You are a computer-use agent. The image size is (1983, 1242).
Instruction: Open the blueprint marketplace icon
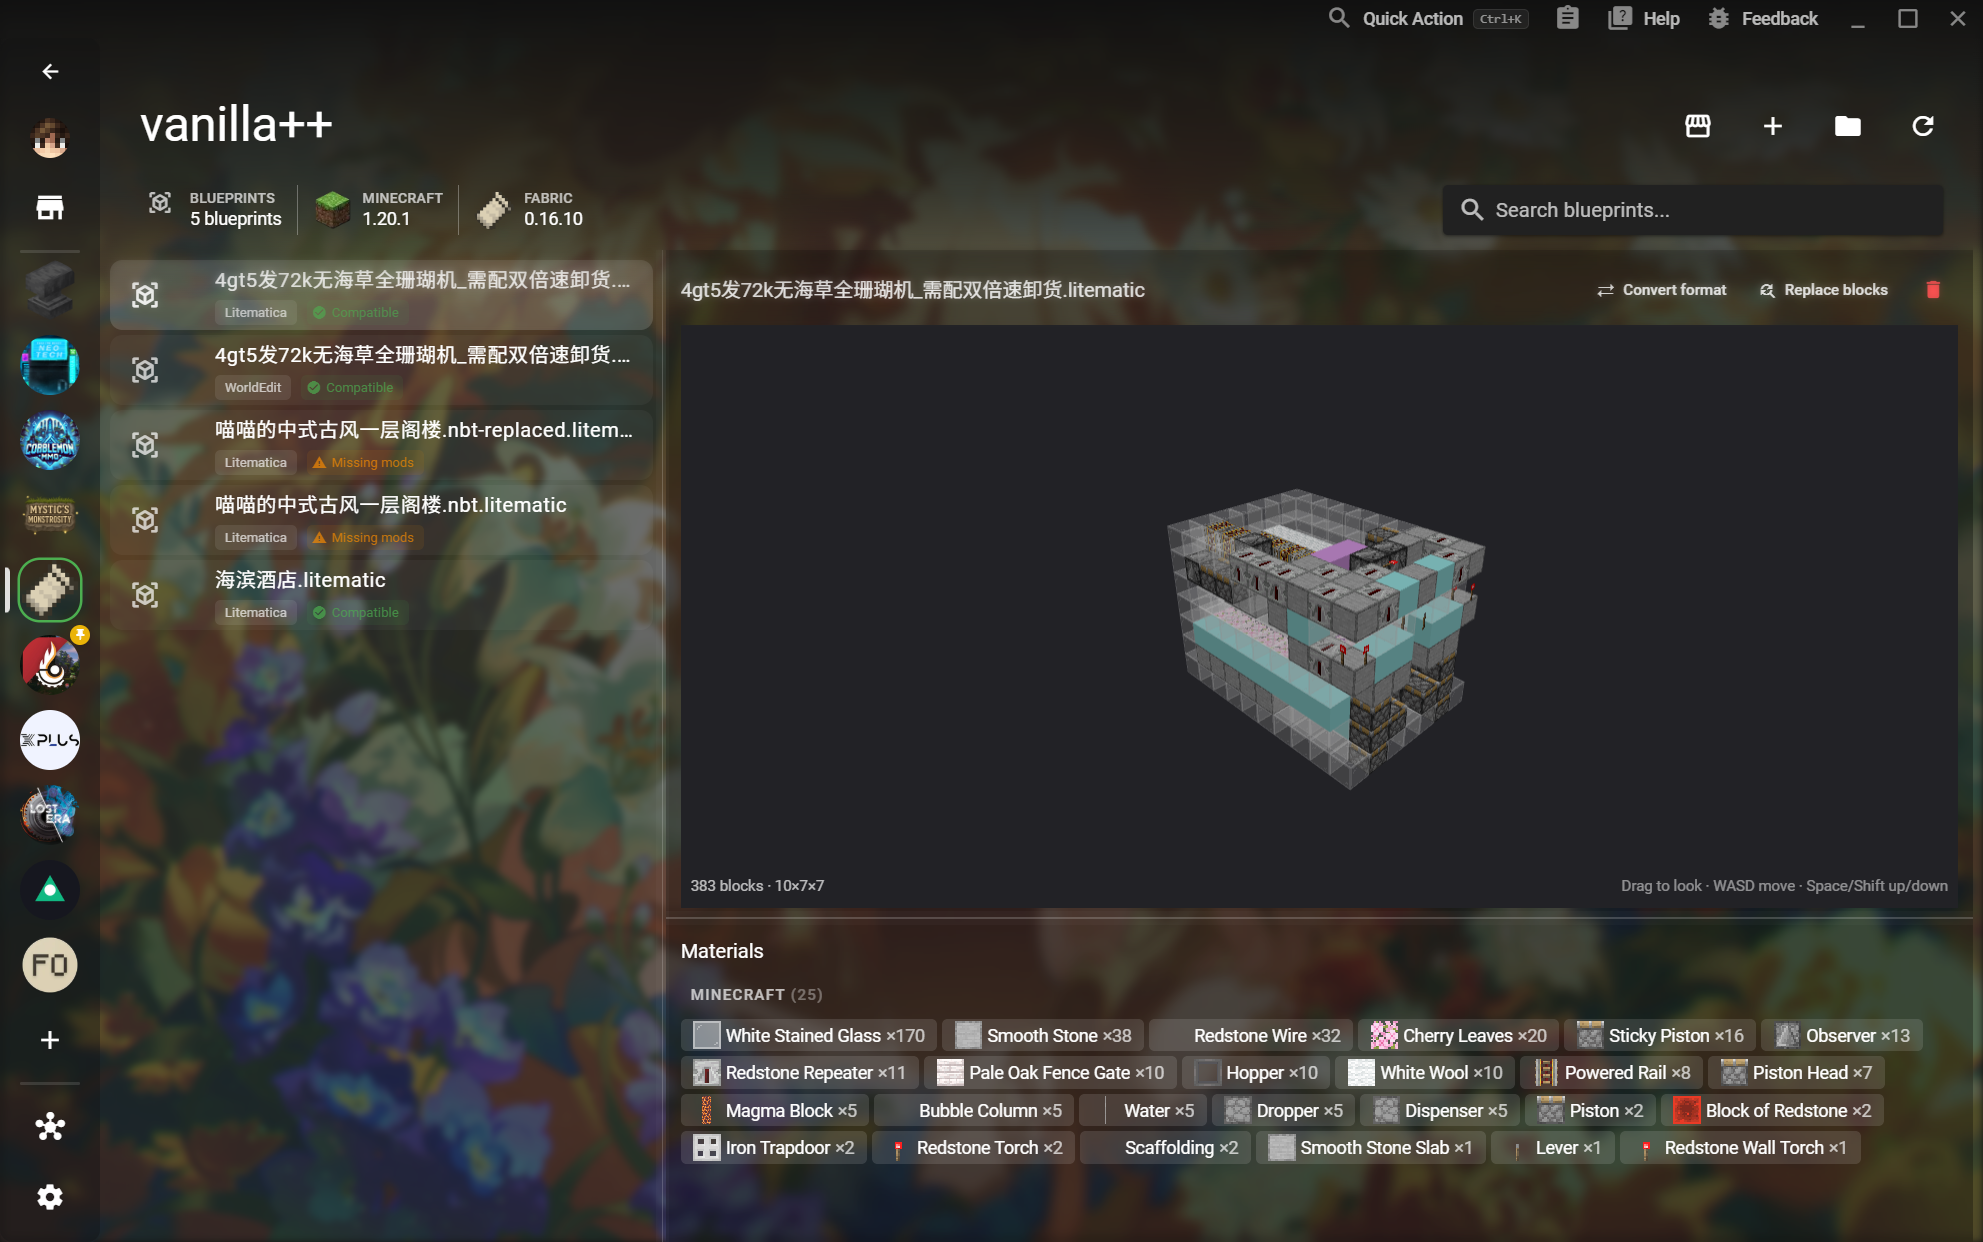point(1698,126)
